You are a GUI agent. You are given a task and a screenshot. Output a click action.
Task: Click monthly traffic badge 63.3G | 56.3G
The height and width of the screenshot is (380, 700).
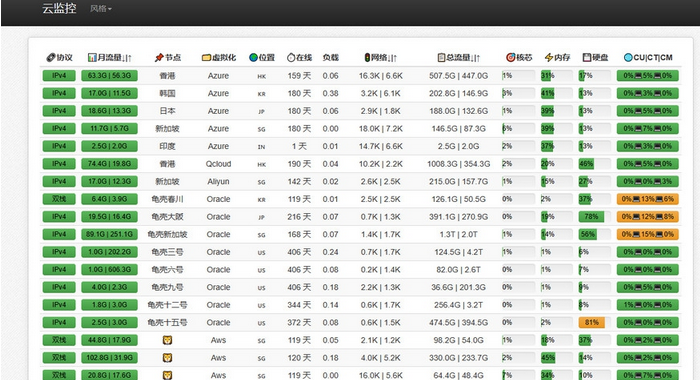pos(109,75)
